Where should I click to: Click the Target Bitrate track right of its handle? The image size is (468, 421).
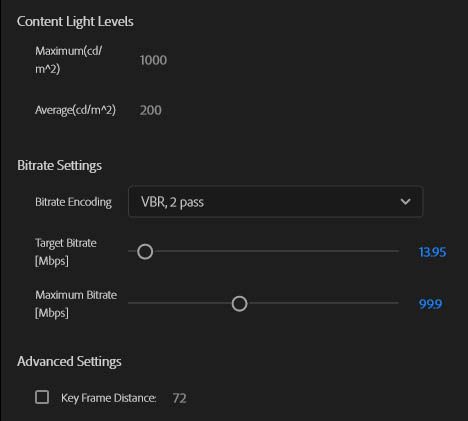[276, 251]
